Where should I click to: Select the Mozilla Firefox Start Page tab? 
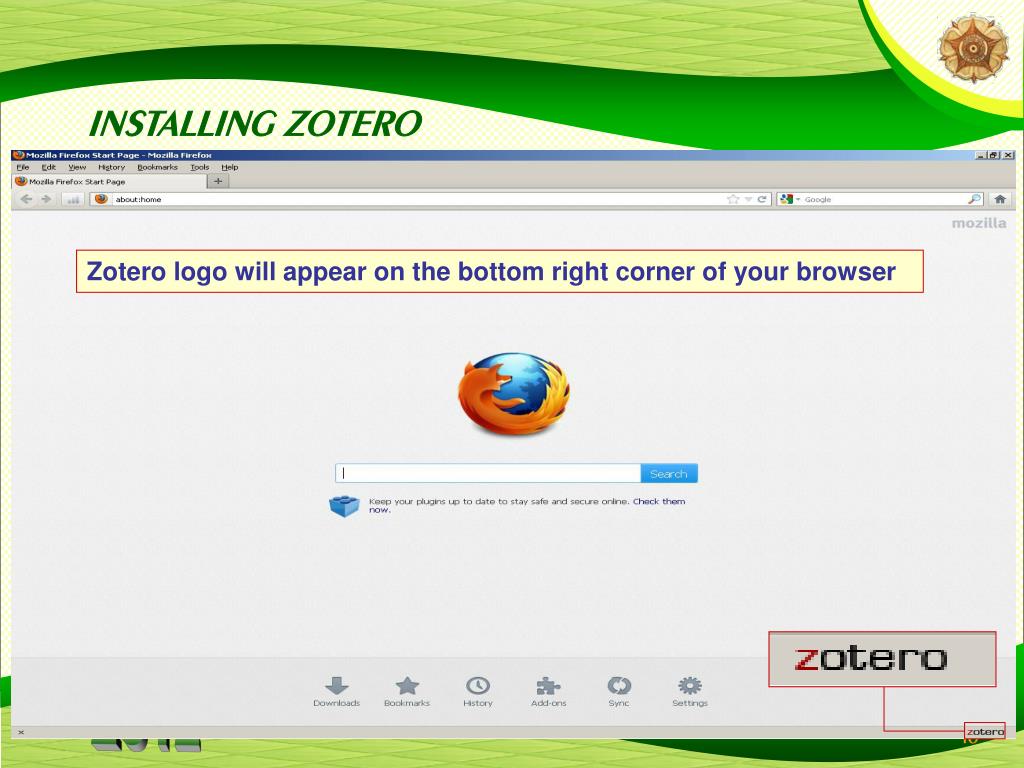[109, 182]
